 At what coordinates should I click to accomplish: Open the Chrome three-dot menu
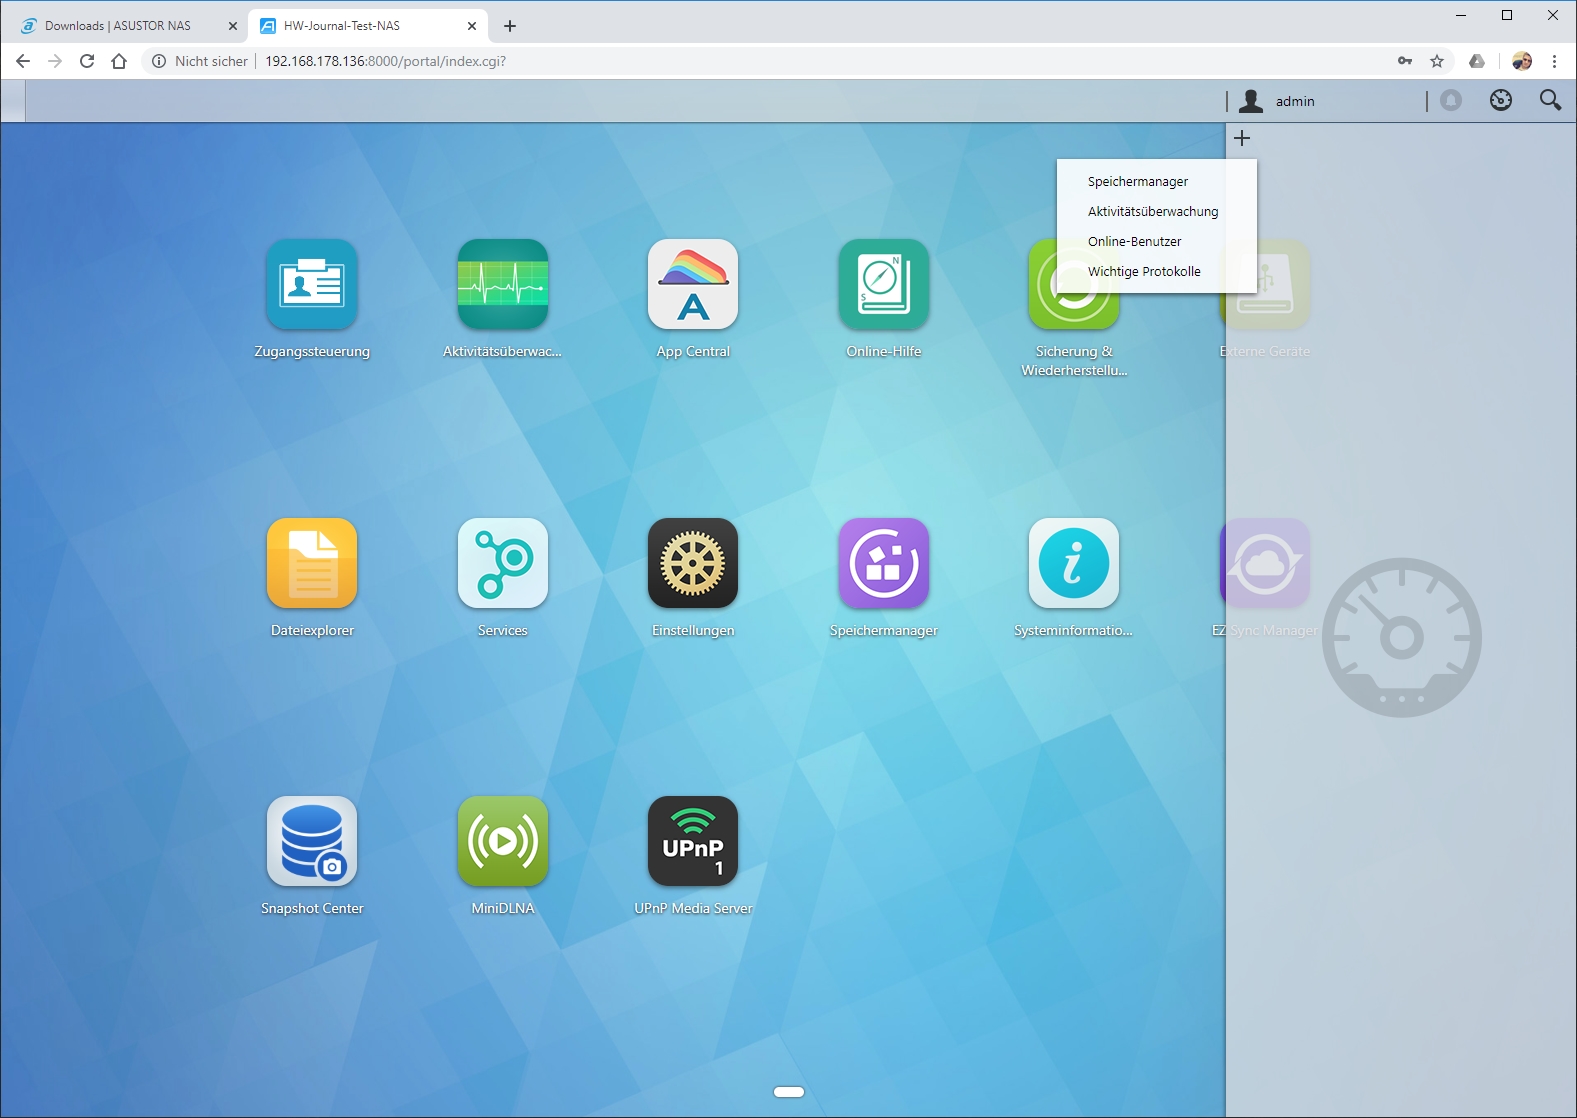(1554, 61)
